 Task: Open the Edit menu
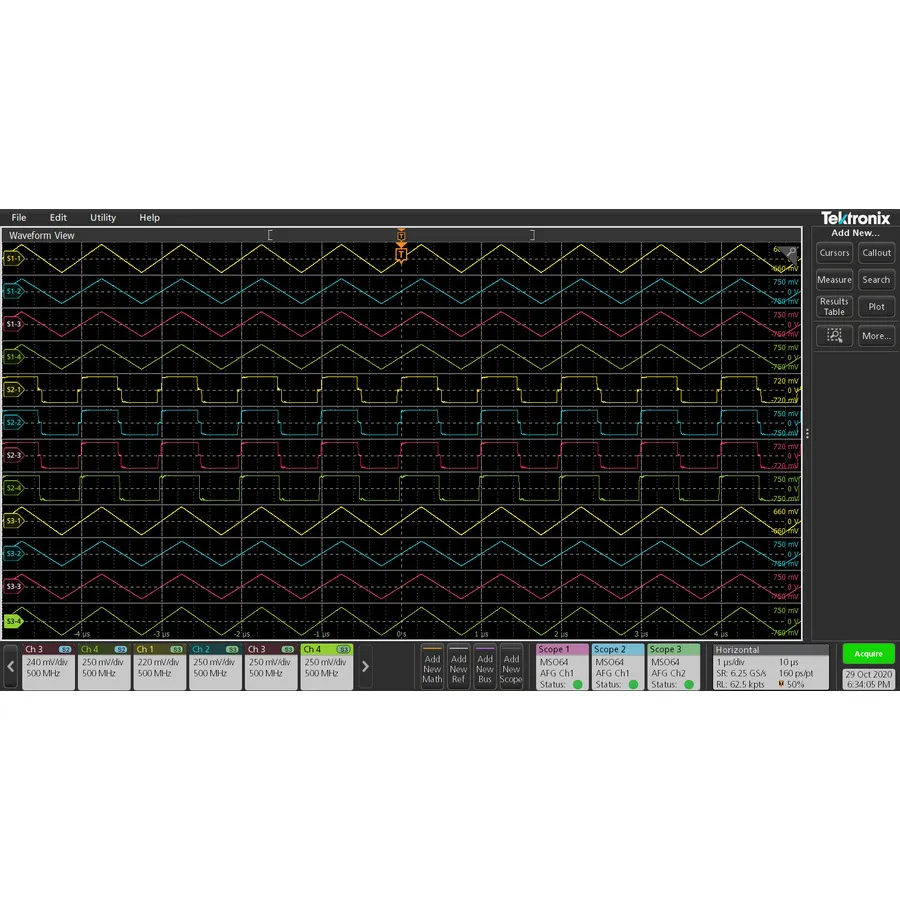(x=57, y=217)
